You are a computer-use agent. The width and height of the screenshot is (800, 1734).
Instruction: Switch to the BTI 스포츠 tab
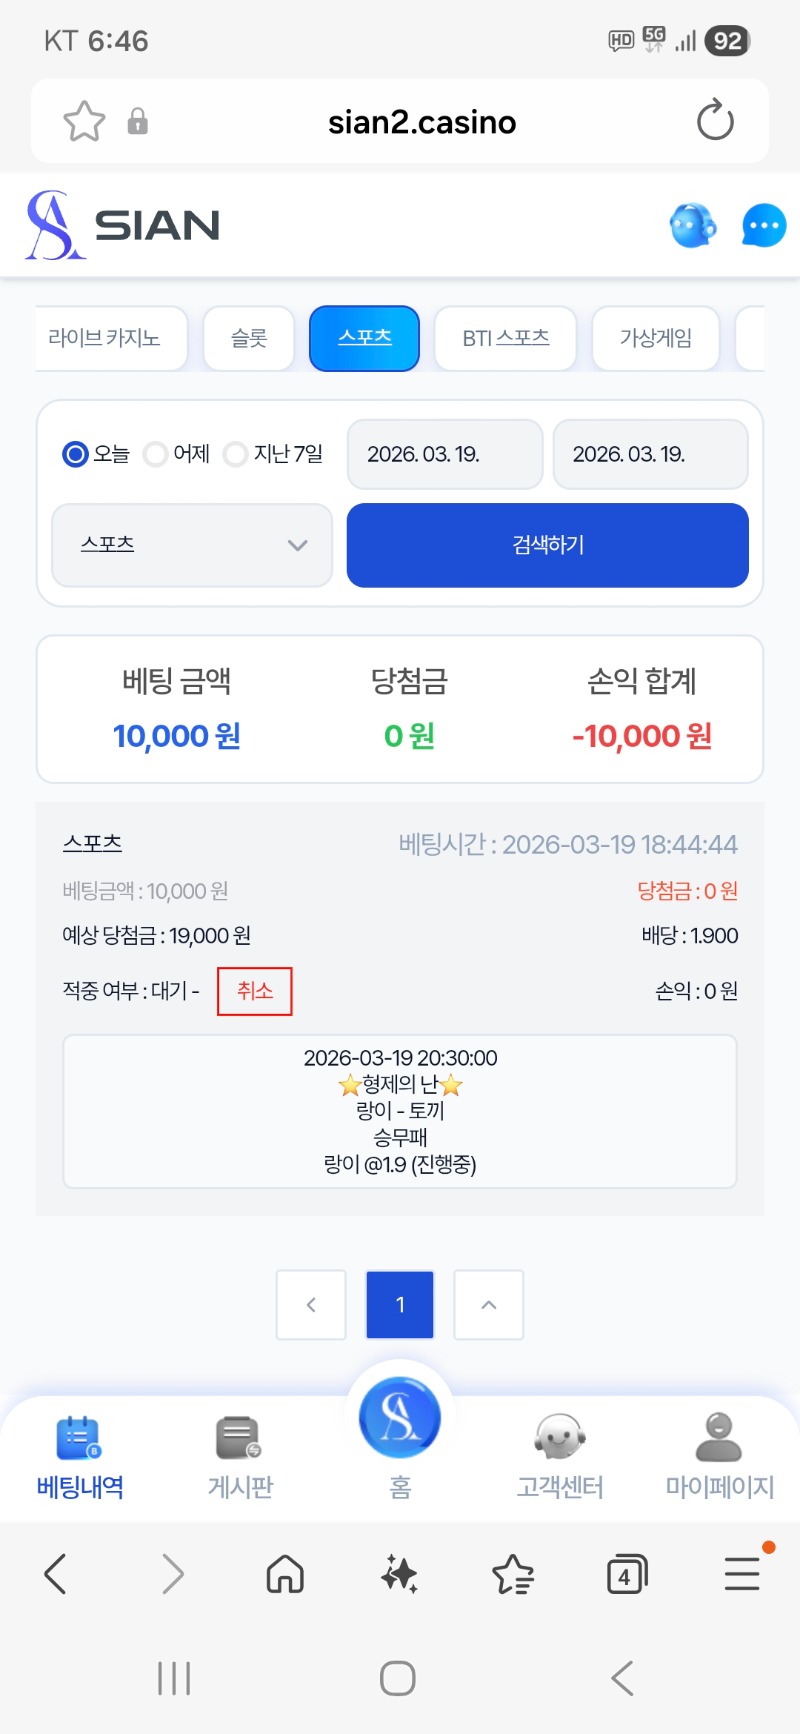[505, 338]
